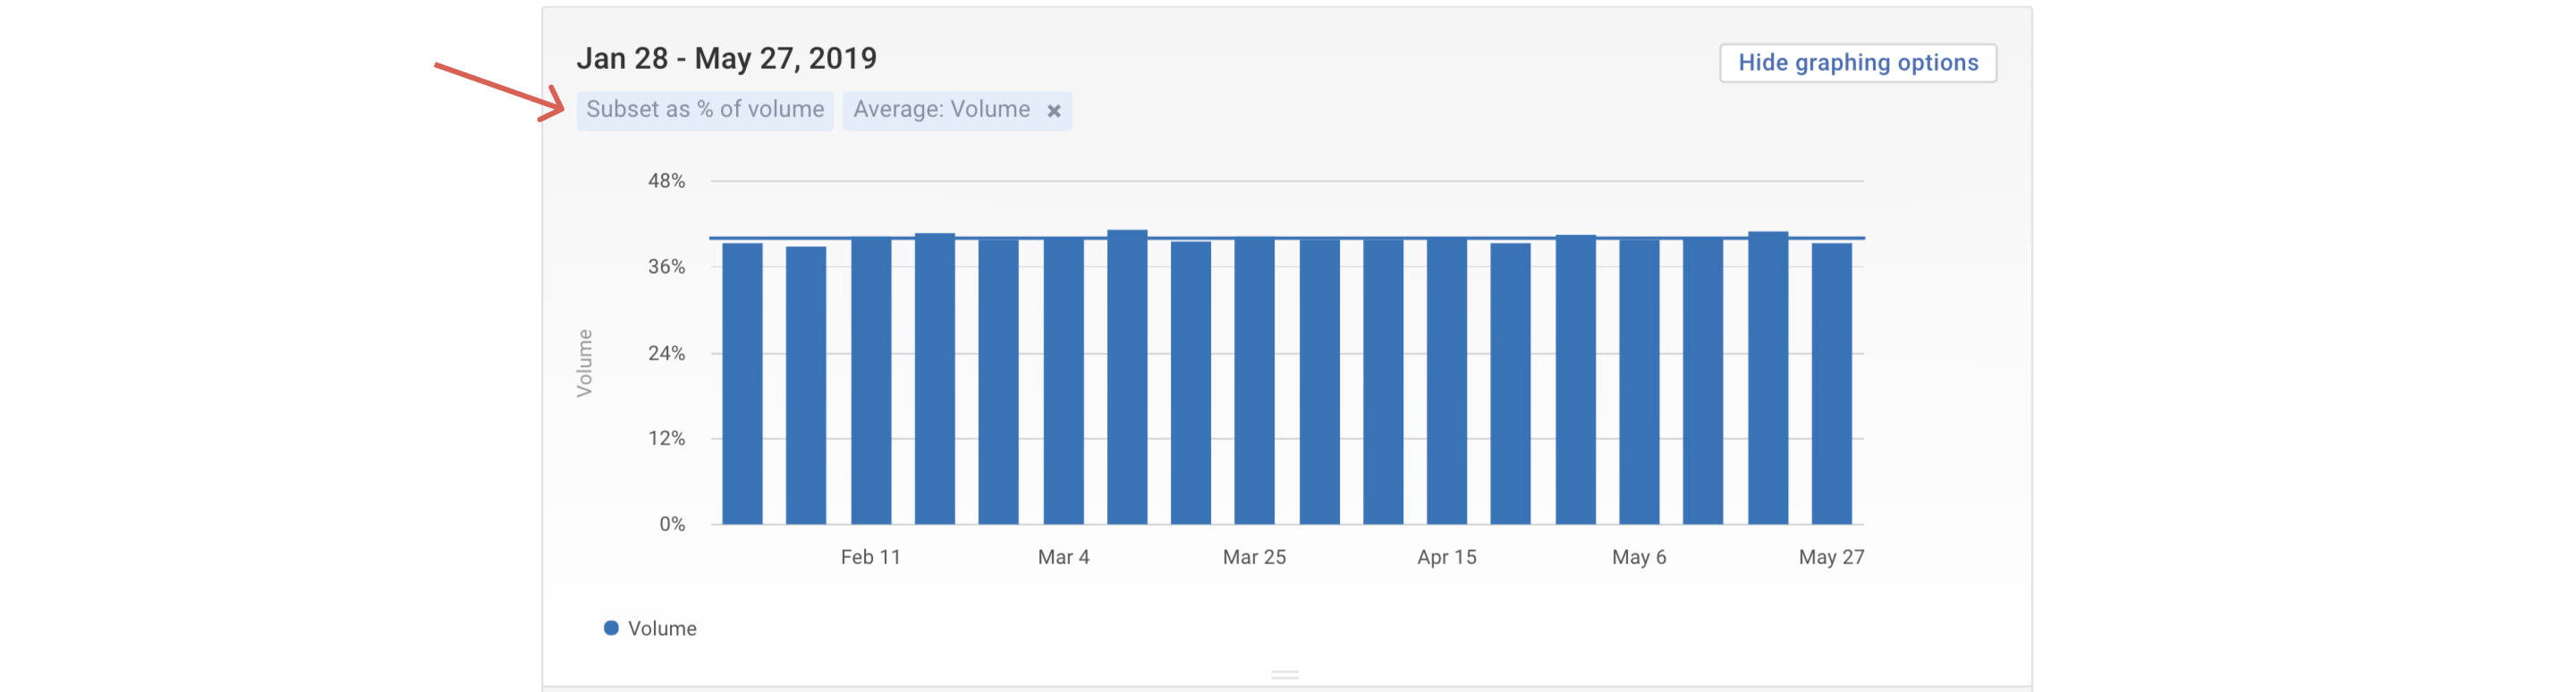Grab the chart resize handle at bottom
2576x692 pixels.
click(x=1284, y=675)
